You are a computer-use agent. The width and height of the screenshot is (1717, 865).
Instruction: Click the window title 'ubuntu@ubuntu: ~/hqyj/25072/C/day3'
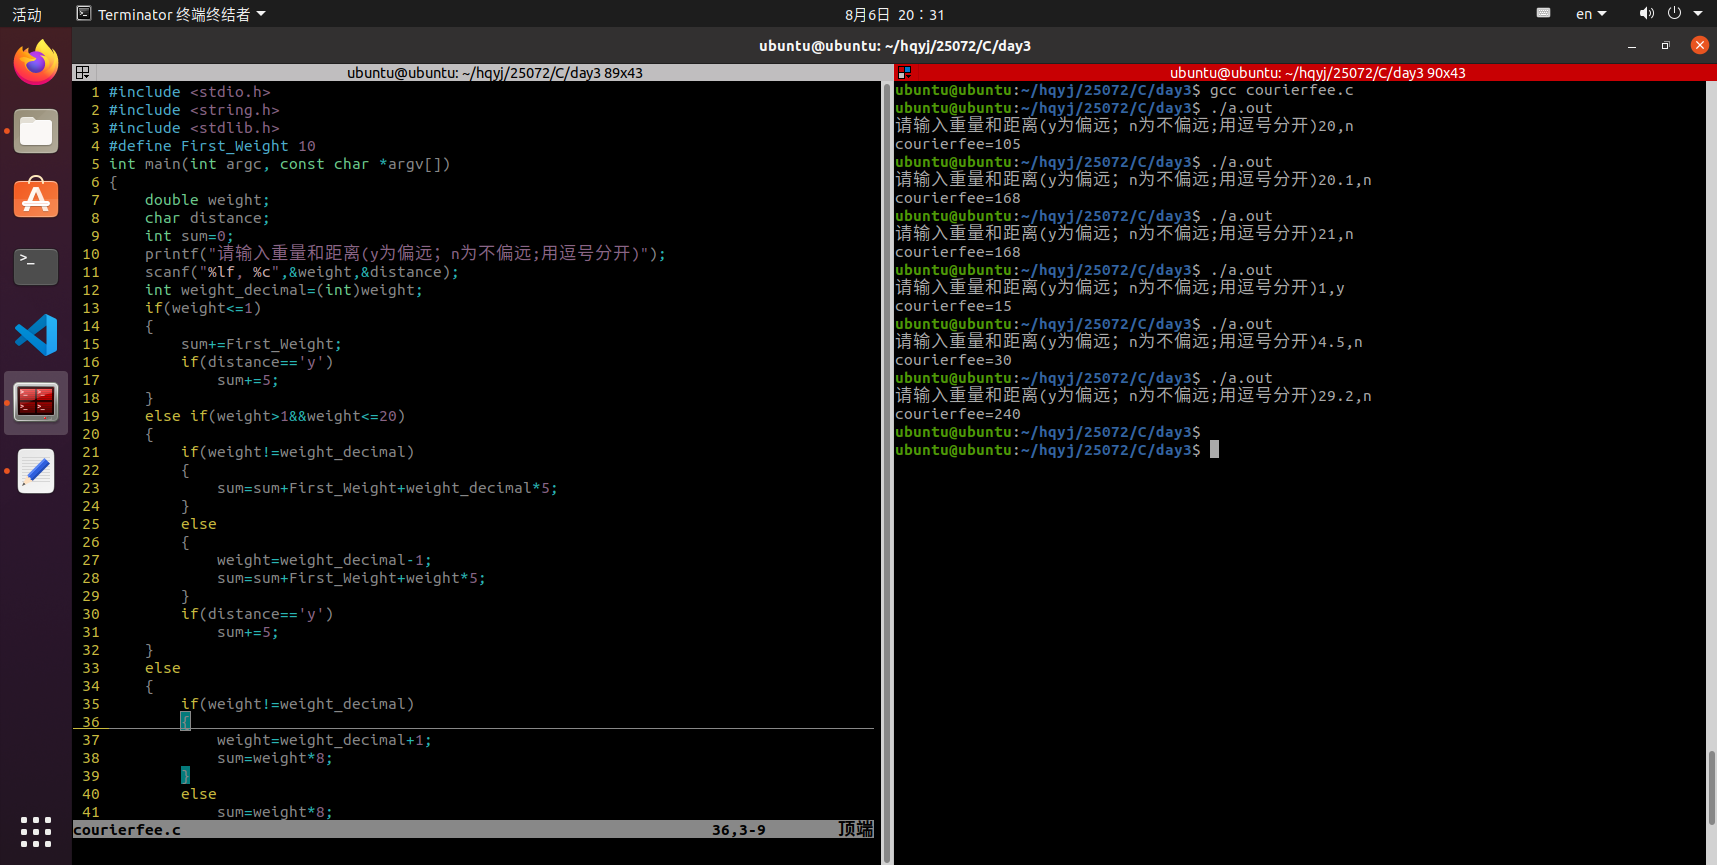(894, 45)
